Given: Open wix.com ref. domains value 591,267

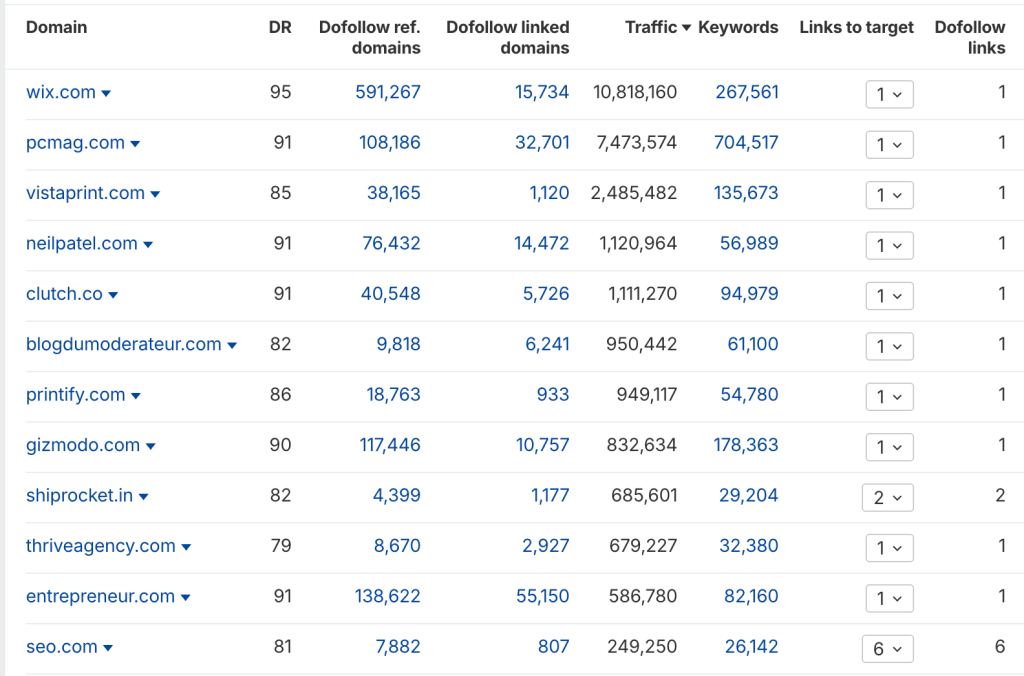Looking at the screenshot, I should coord(388,92).
